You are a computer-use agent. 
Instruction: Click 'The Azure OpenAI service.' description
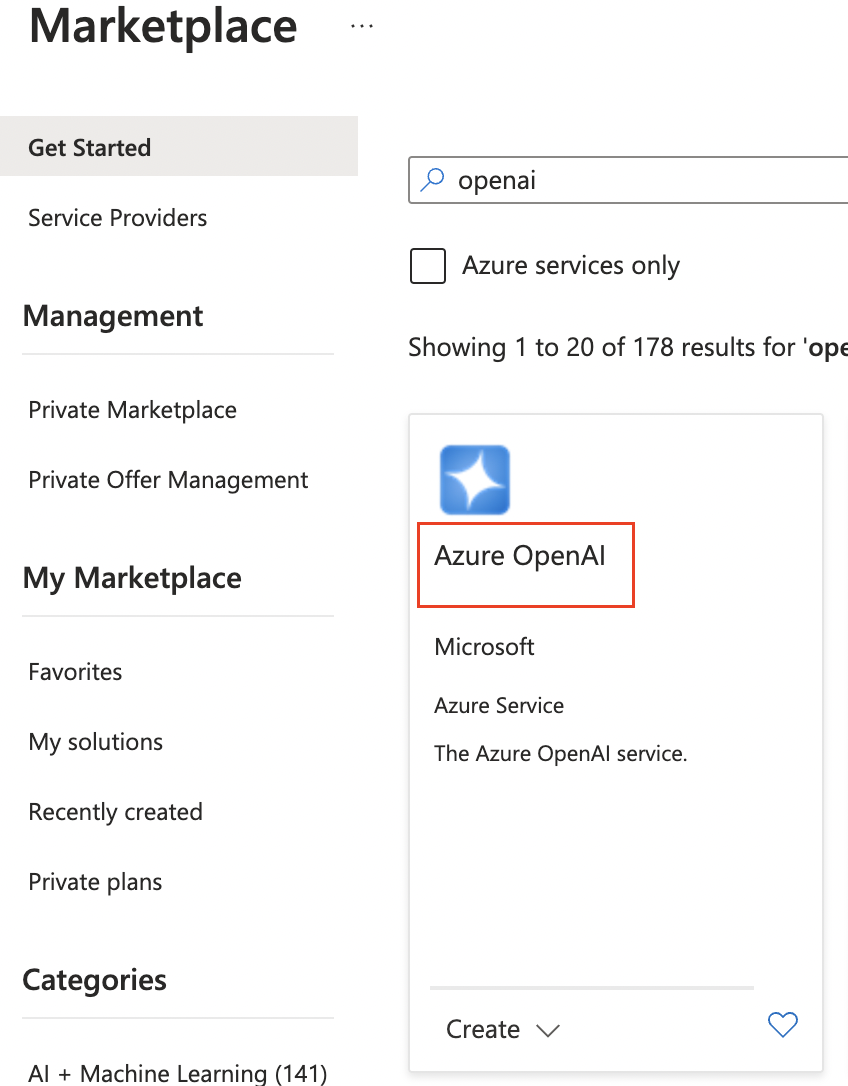point(560,754)
